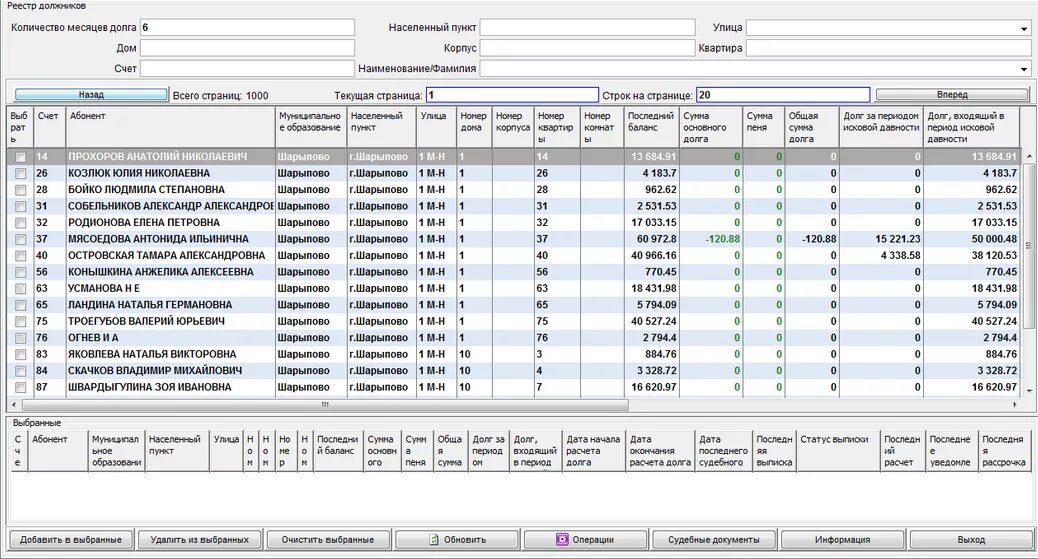Click the scroll-down arrow of the table
Viewport: 1038px width, 559px height.
[1029, 391]
